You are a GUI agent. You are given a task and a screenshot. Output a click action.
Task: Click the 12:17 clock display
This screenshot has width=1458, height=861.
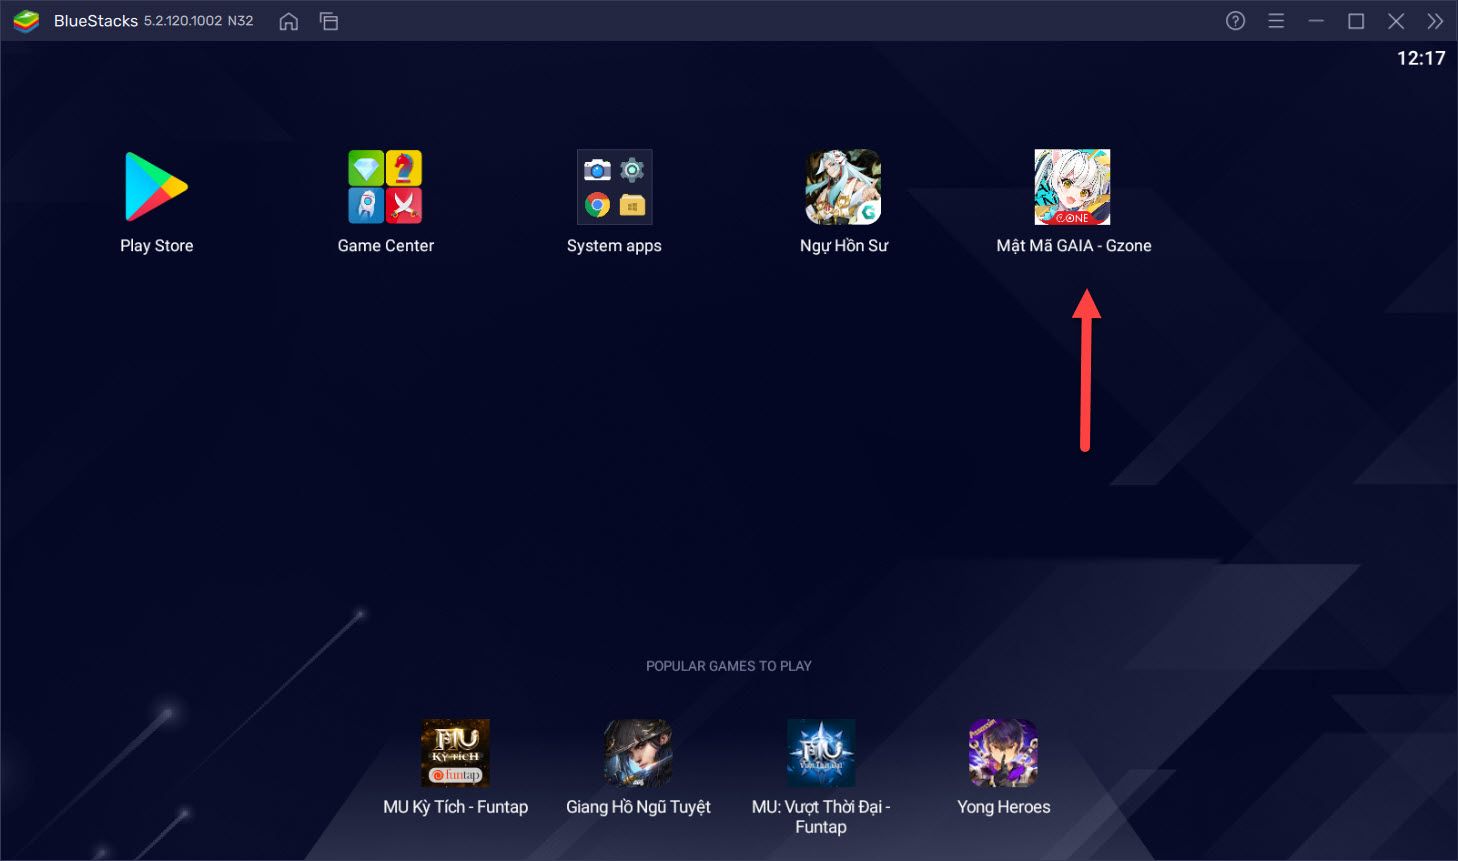point(1421,58)
